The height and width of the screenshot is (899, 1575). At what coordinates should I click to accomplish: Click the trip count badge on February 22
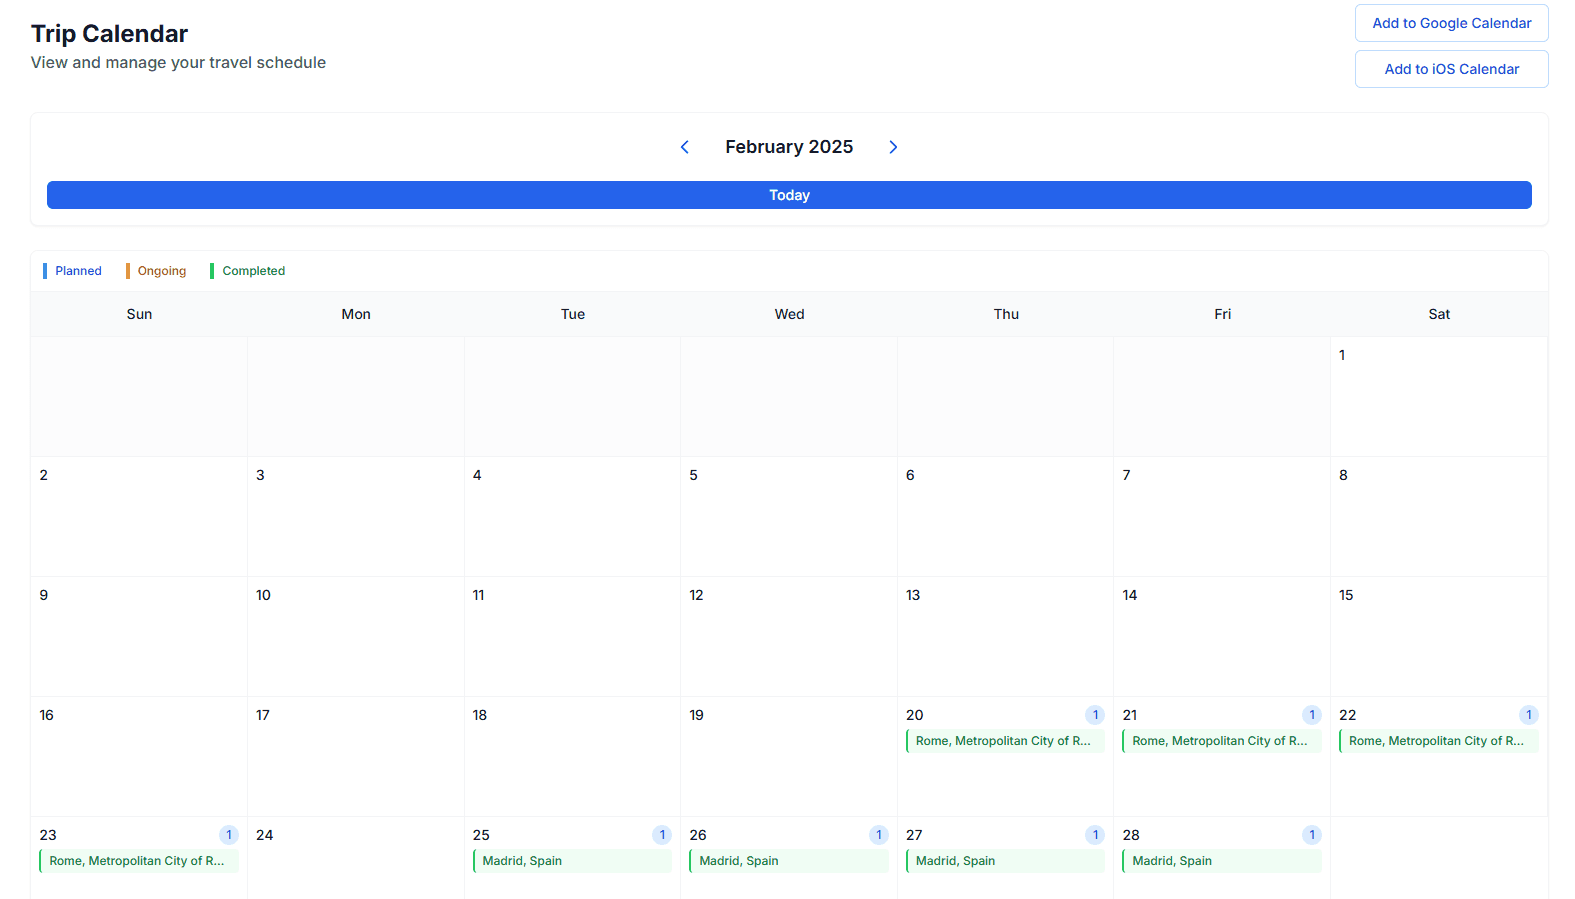coord(1528,715)
